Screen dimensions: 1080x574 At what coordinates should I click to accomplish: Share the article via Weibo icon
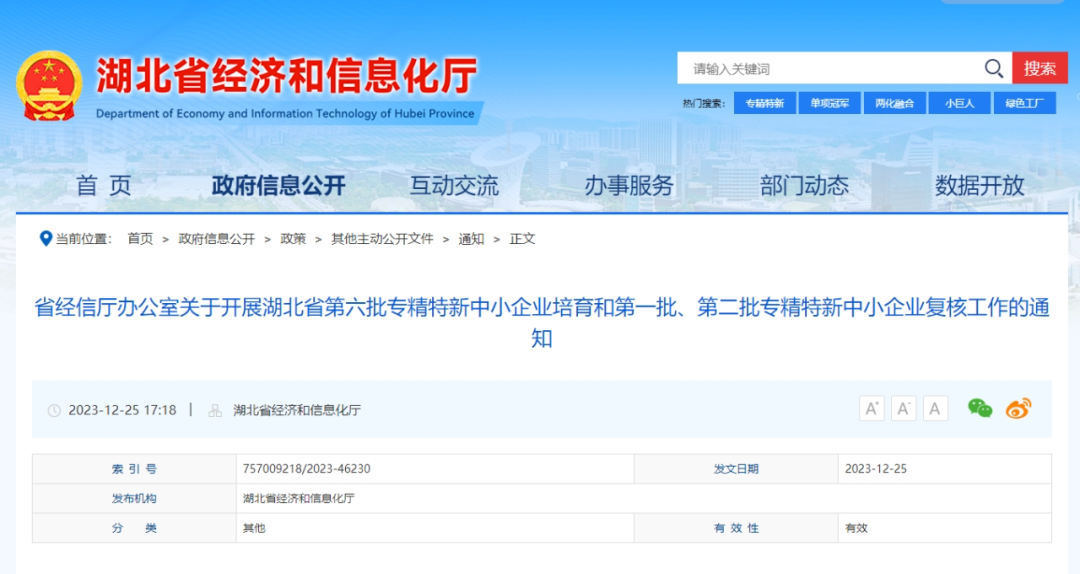(x=1019, y=409)
